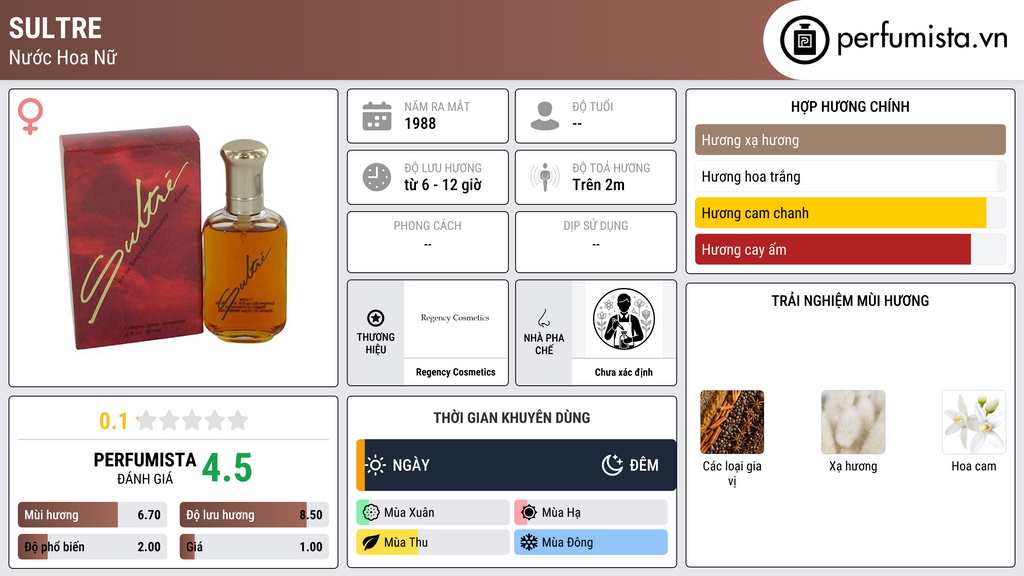Viewport: 1024px width, 576px height.
Task: Click the snowflake icon for Mùa Đông
Action: [529, 542]
